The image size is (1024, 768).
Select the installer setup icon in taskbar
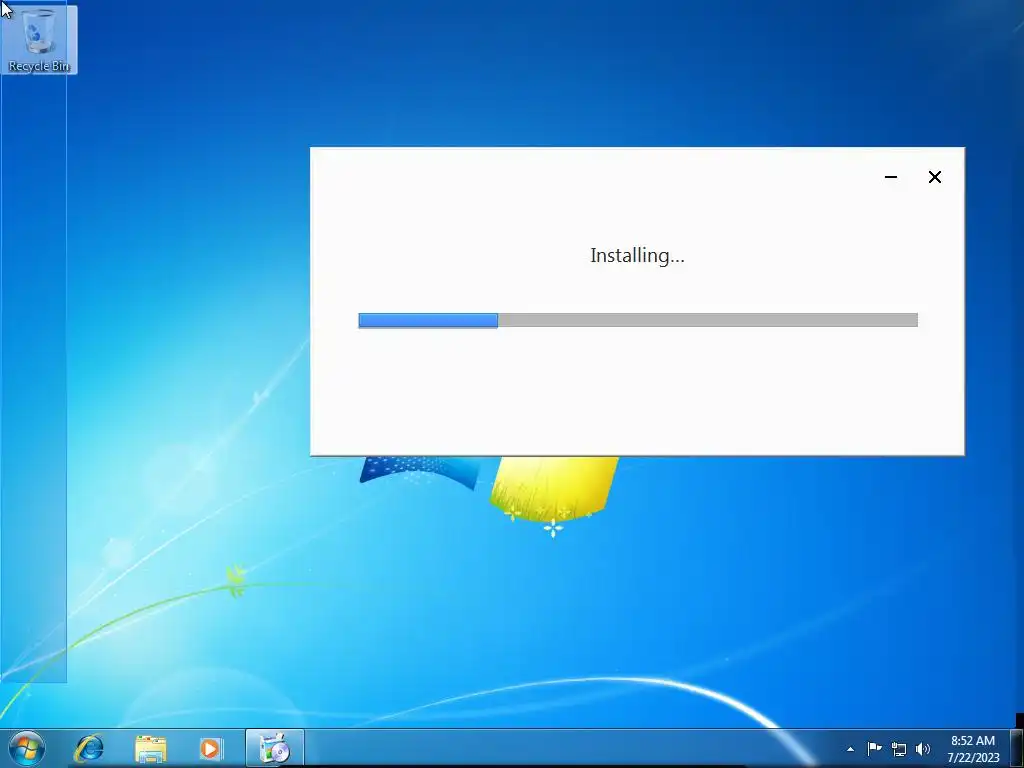274,748
